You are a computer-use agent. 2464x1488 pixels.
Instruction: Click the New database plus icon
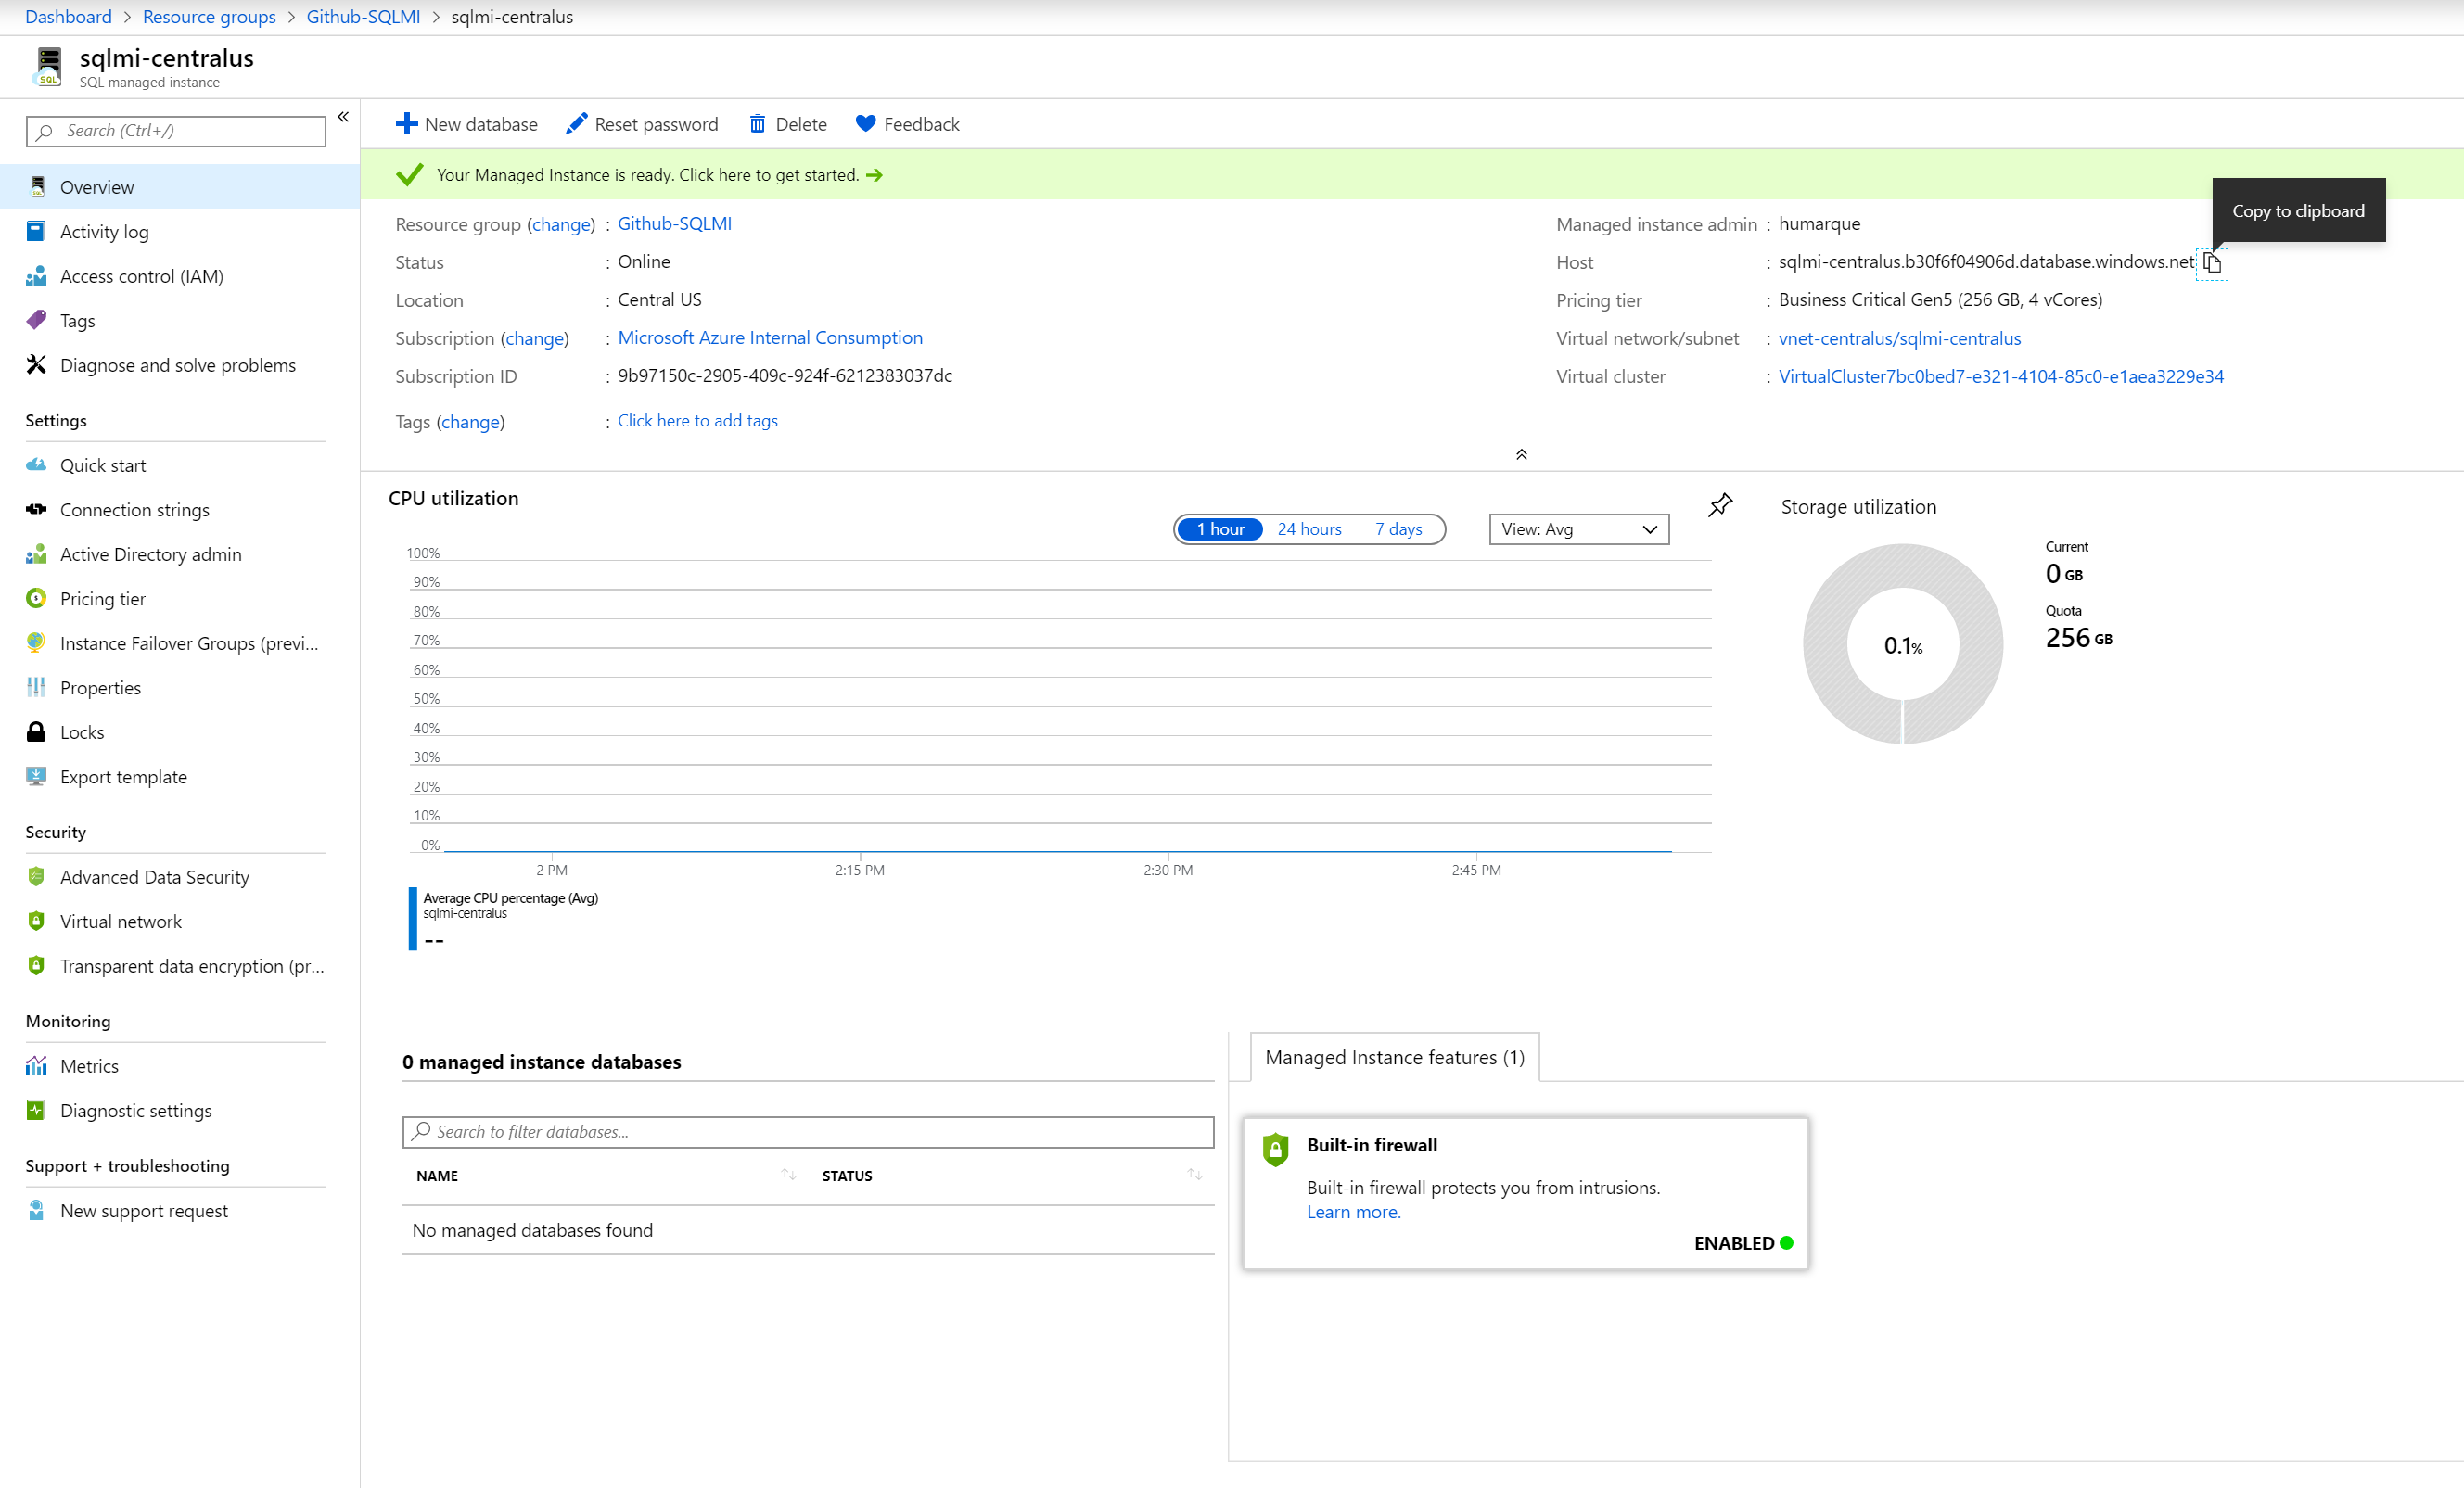point(406,124)
